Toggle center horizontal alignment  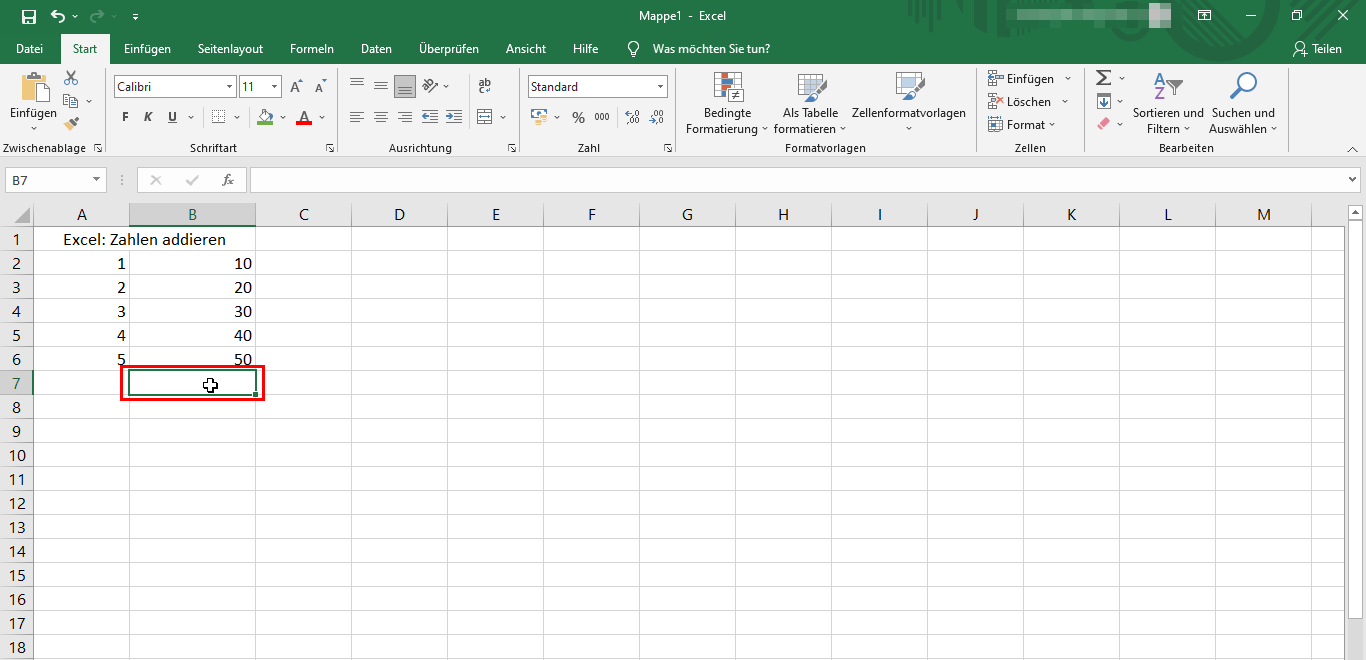(x=381, y=117)
